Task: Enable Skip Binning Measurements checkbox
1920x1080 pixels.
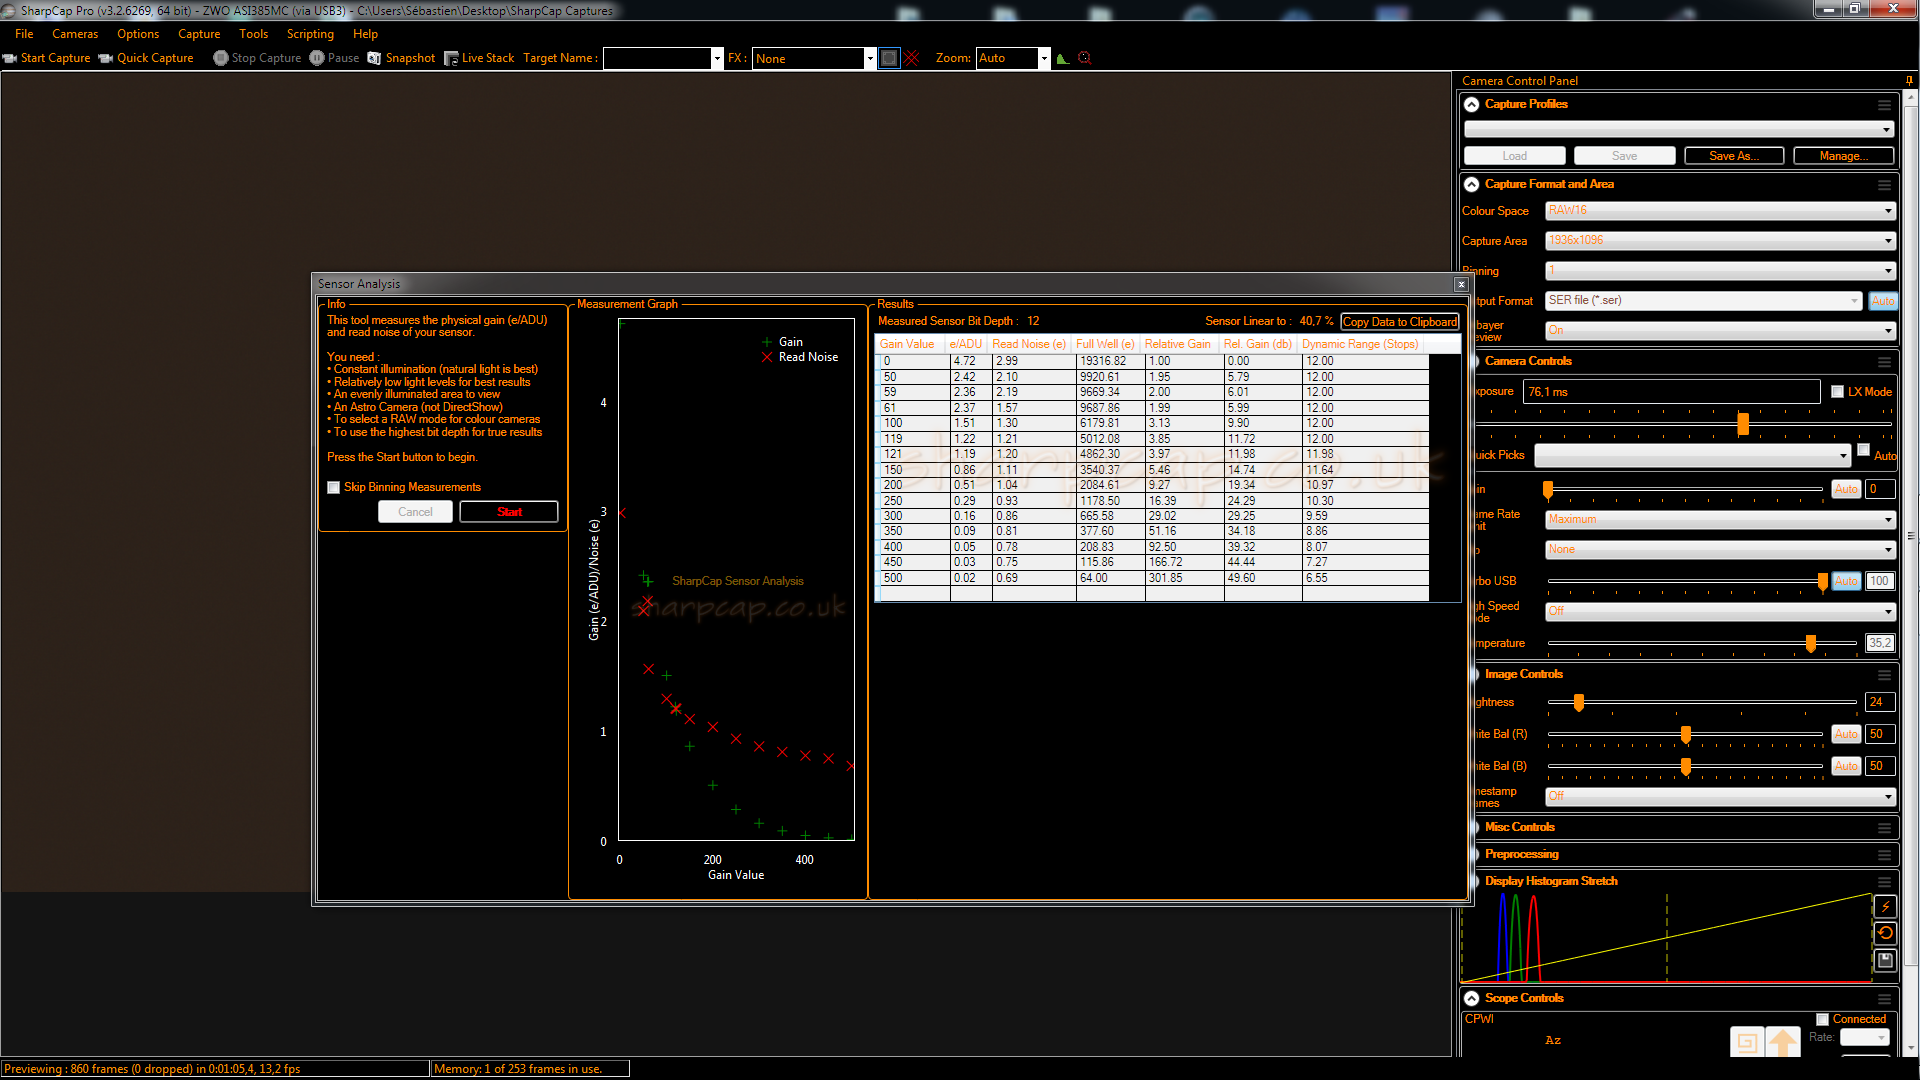Action: point(334,488)
